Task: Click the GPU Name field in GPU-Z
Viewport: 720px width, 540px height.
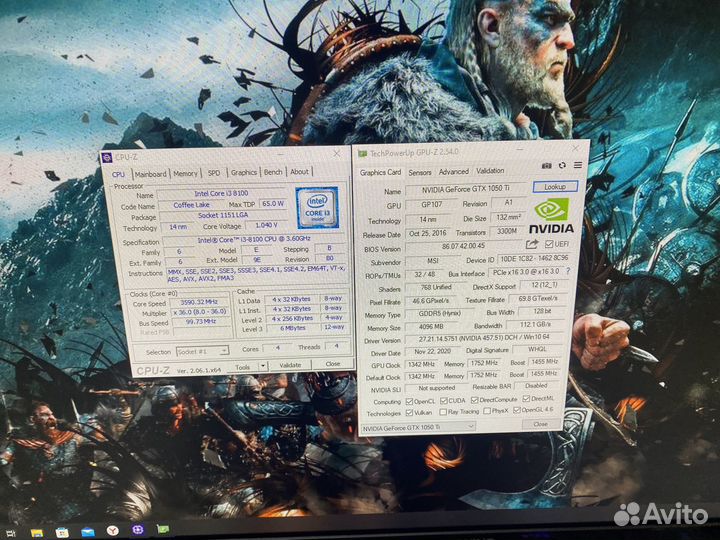Action: click(x=467, y=189)
